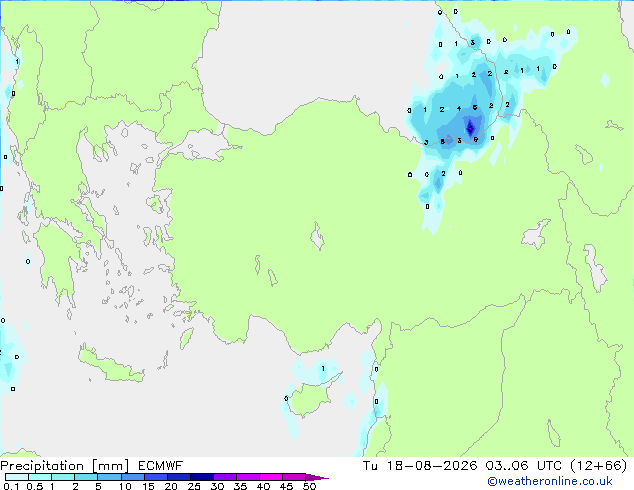
Task: Click the arrow tip ending the legend
Action: point(323,478)
